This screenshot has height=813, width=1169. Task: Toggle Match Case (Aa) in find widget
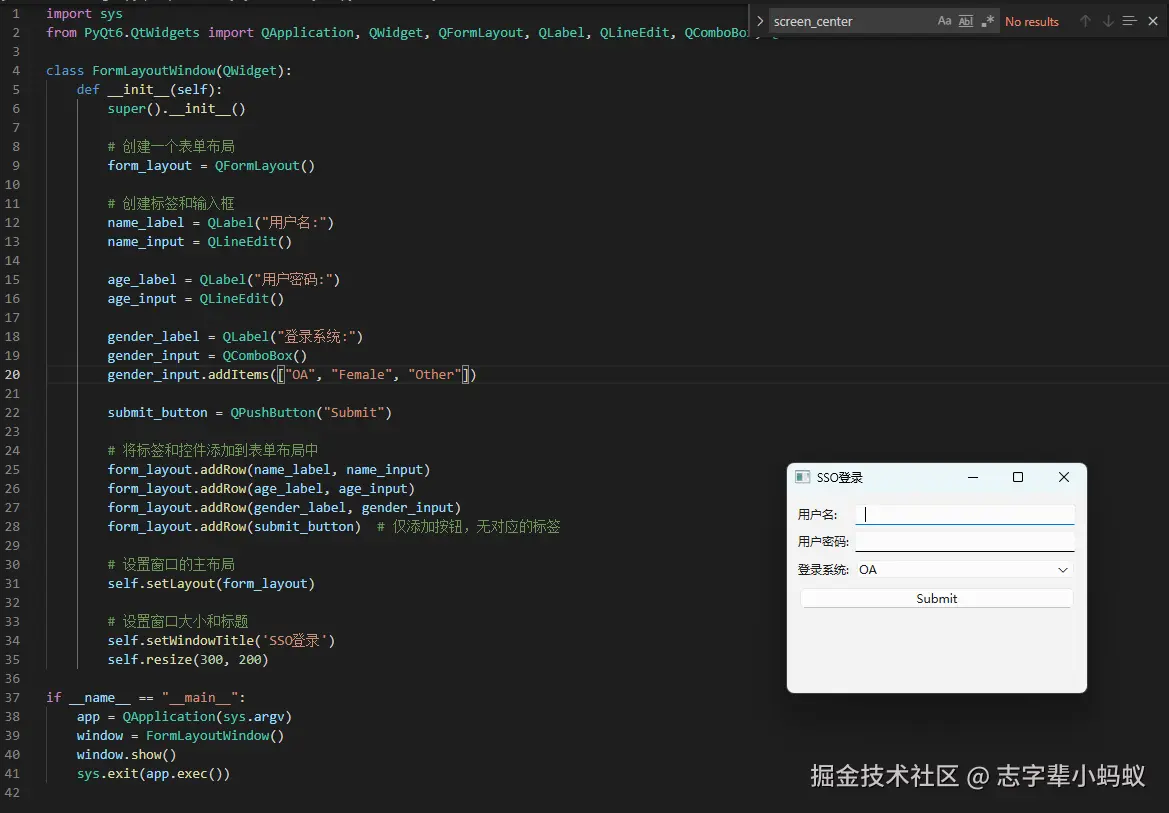[x=945, y=22]
